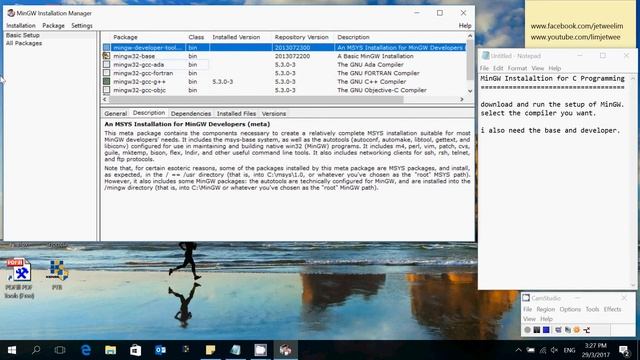Mark the mingw32-gcc-ada package checkbox
The height and width of the screenshot is (360, 640).
[107, 64]
